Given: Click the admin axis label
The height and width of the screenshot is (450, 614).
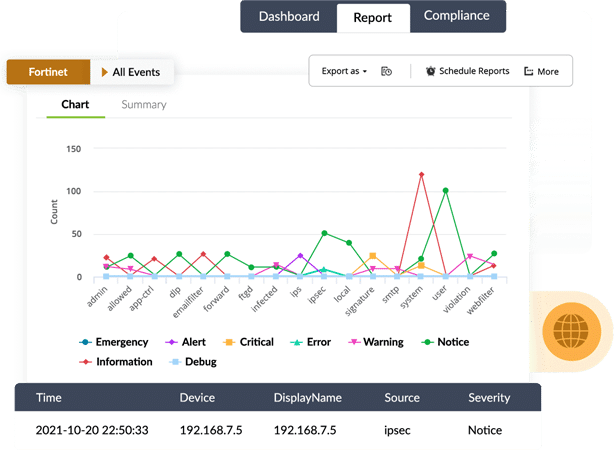Looking at the screenshot, I should coord(96,296).
